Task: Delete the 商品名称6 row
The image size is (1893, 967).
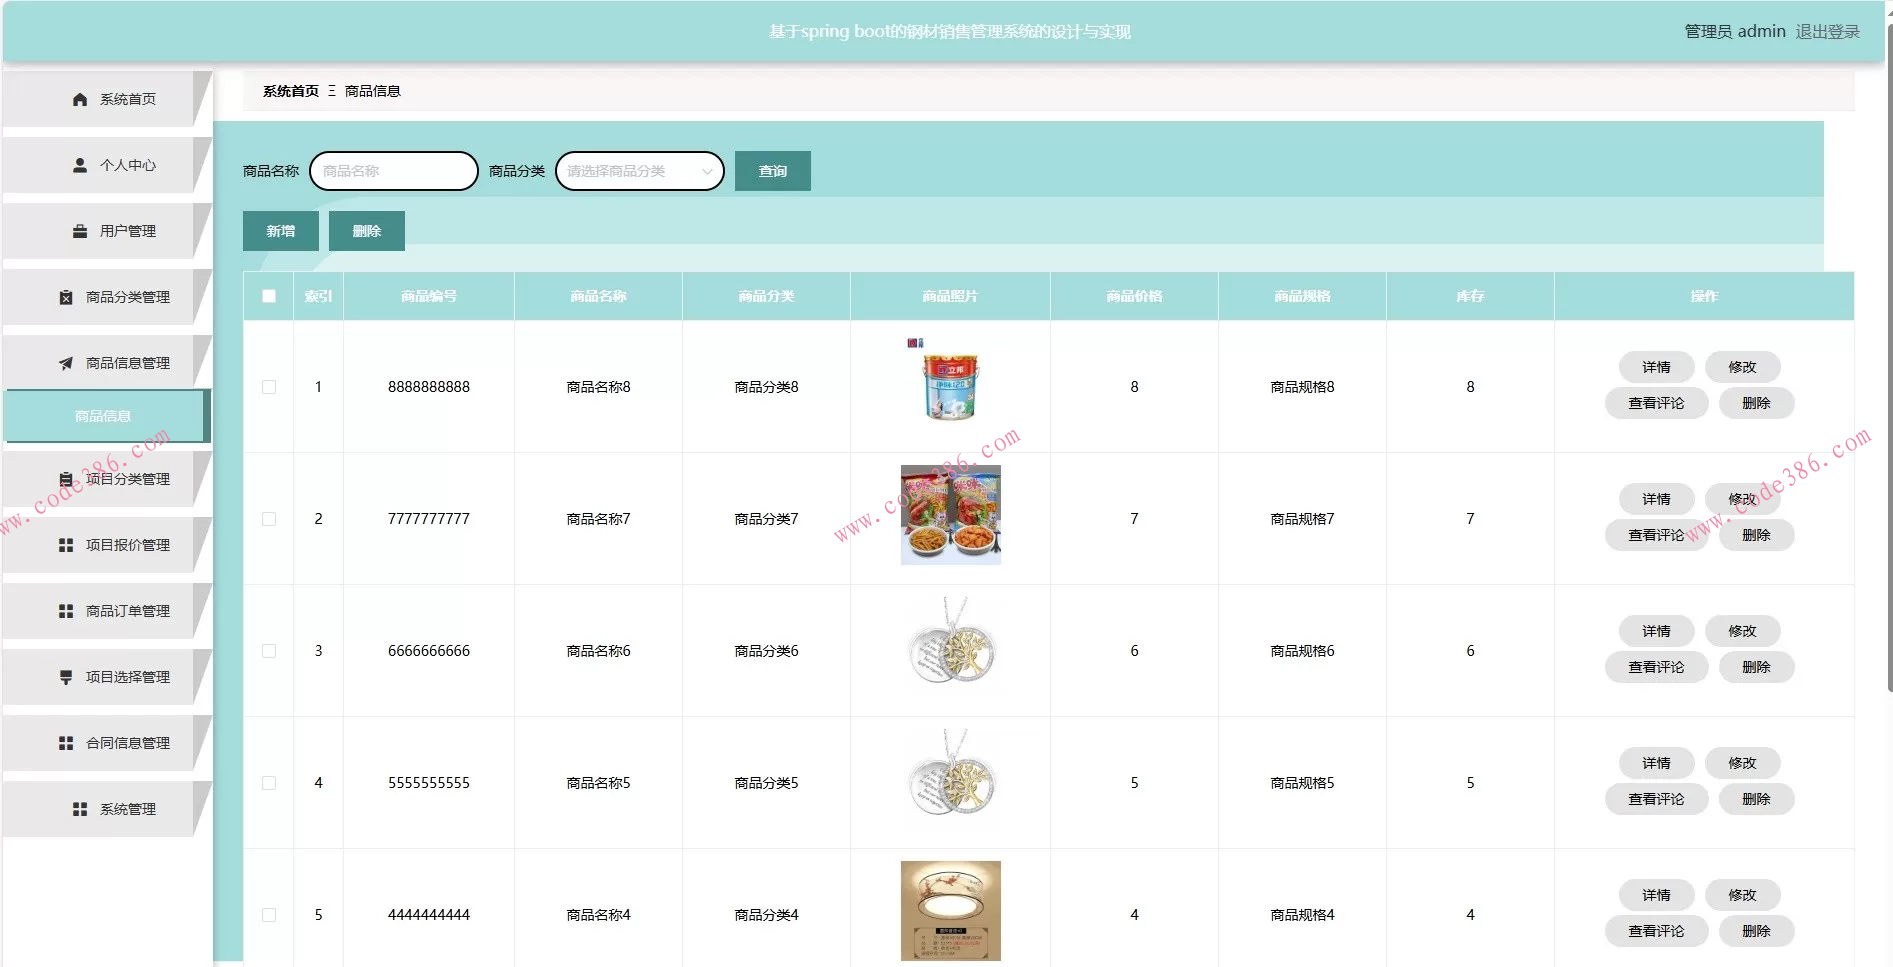Action: click(x=1757, y=667)
